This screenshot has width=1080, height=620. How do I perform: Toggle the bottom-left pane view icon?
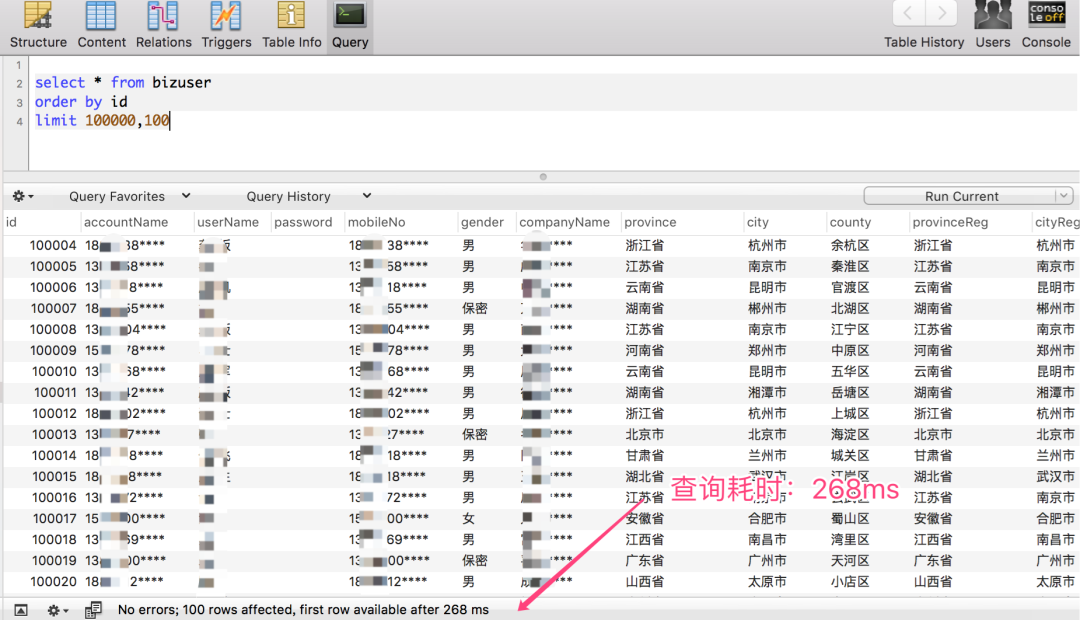pyautogui.click(x=21, y=610)
